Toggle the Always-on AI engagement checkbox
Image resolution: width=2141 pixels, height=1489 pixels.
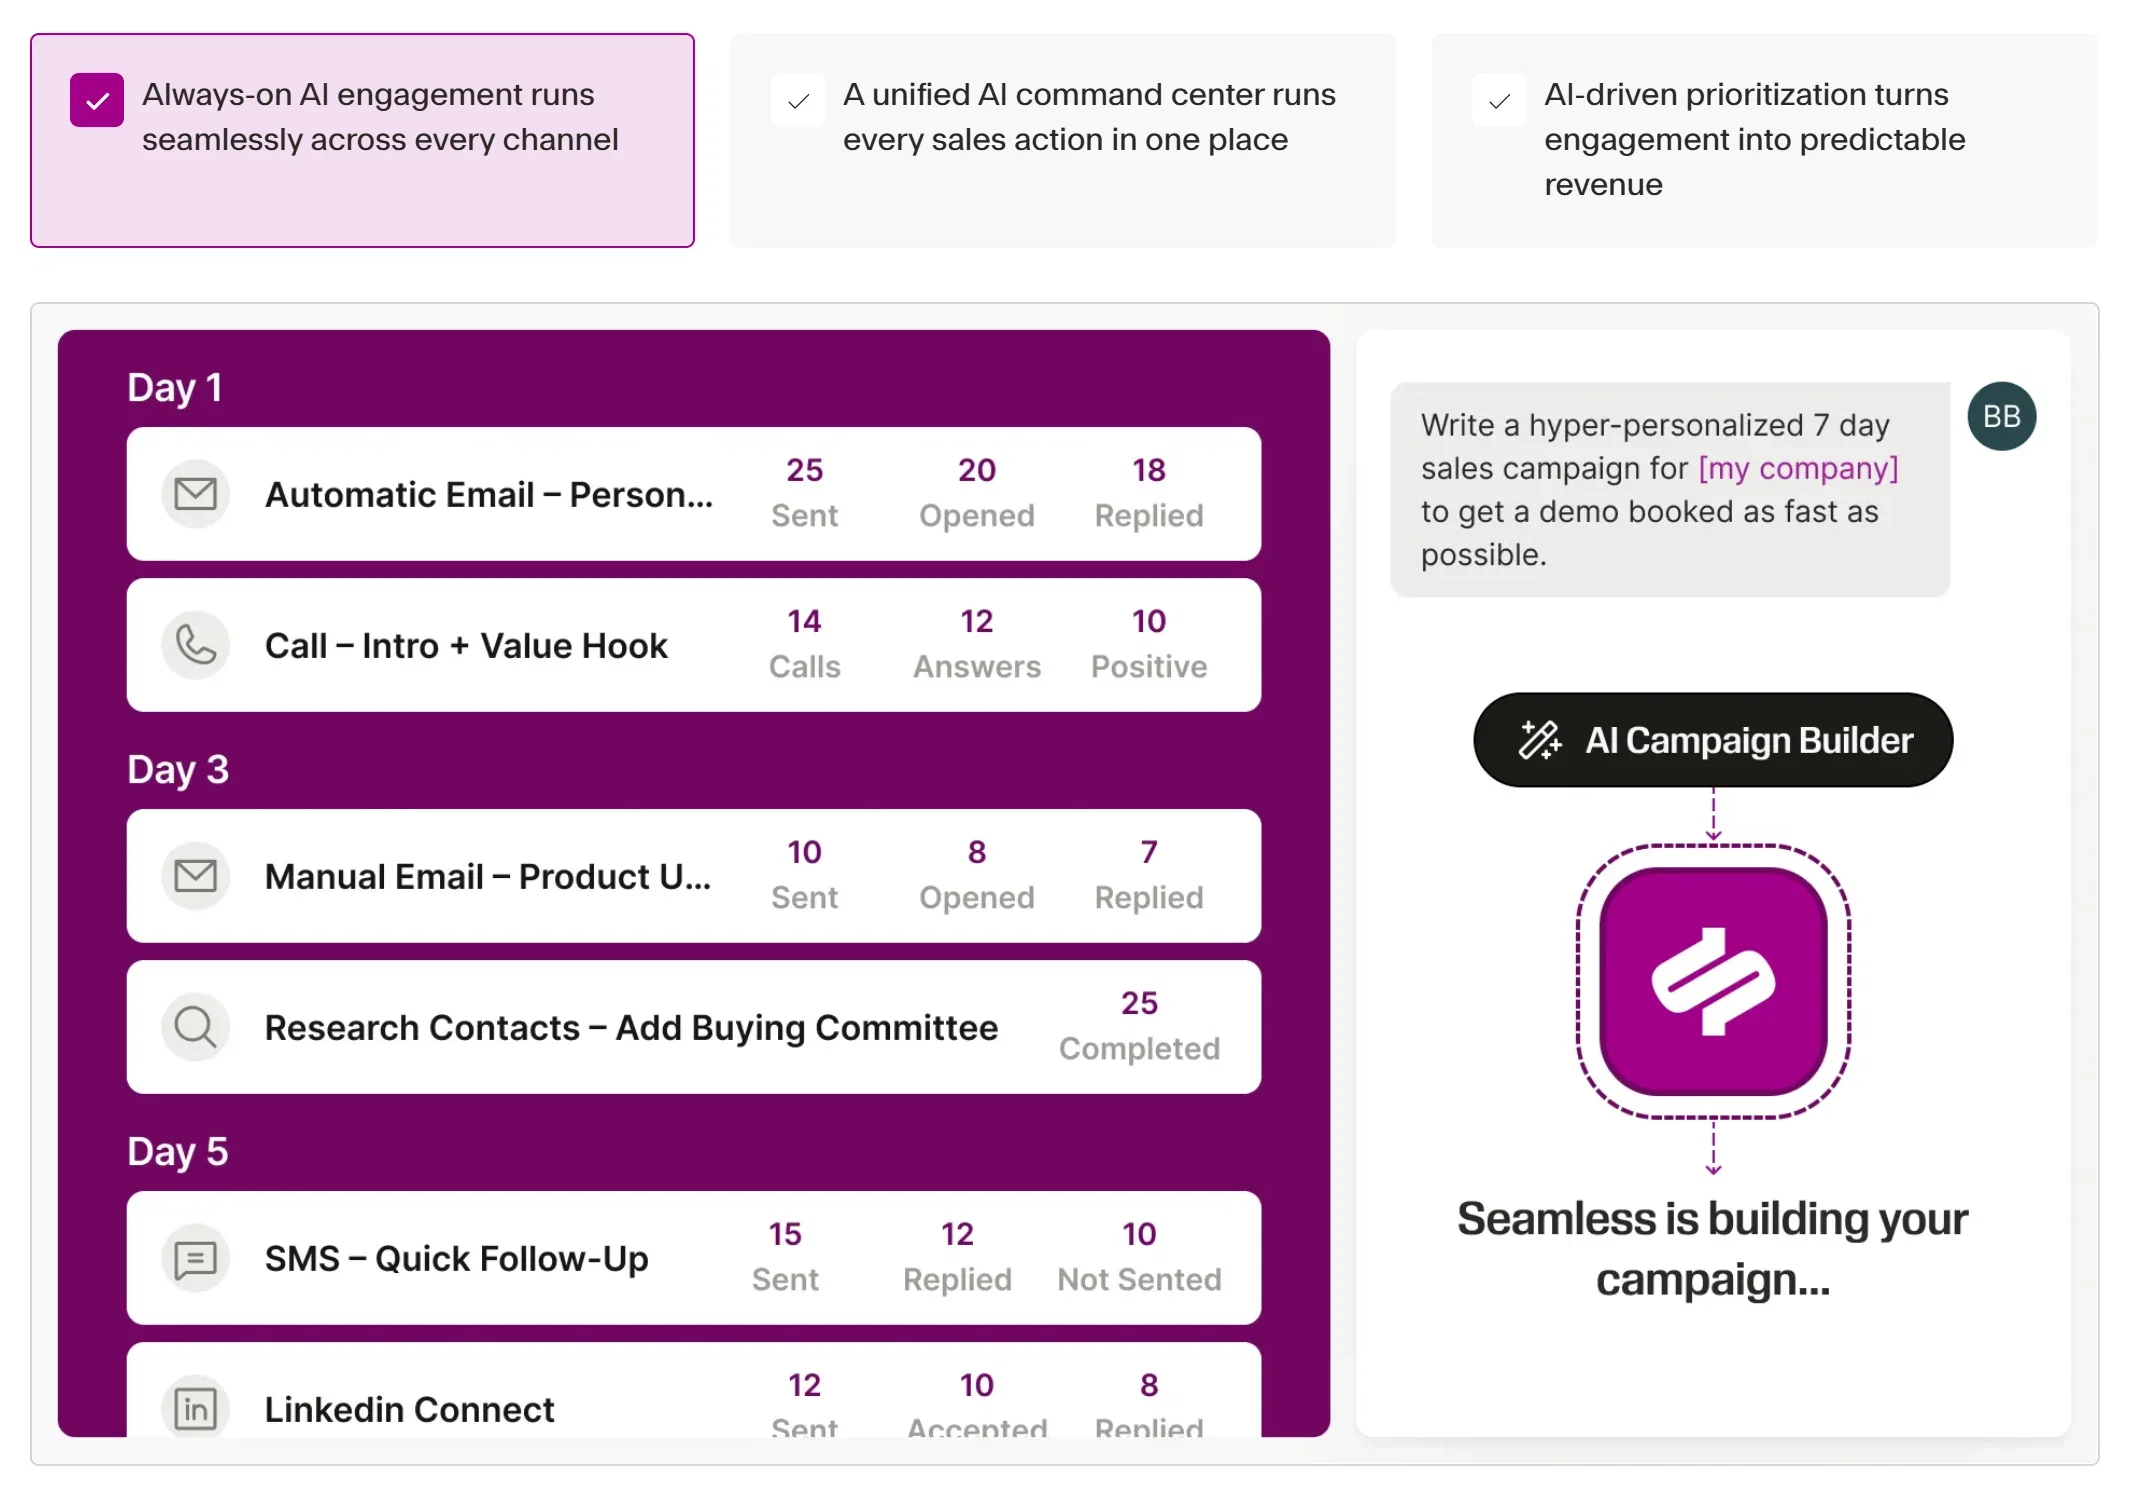[97, 100]
